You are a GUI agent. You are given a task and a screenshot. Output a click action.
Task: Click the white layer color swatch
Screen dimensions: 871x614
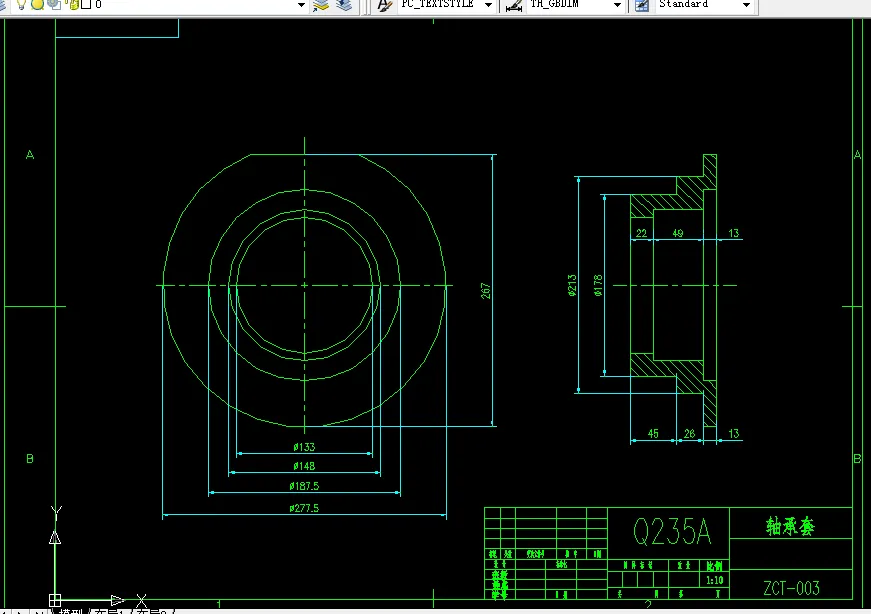tap(86, 4)
